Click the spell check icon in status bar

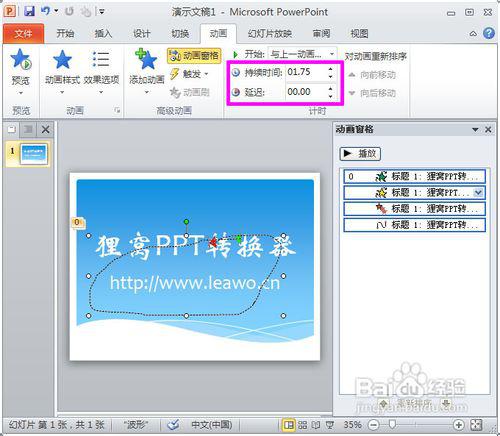click(x=173, y=424)
